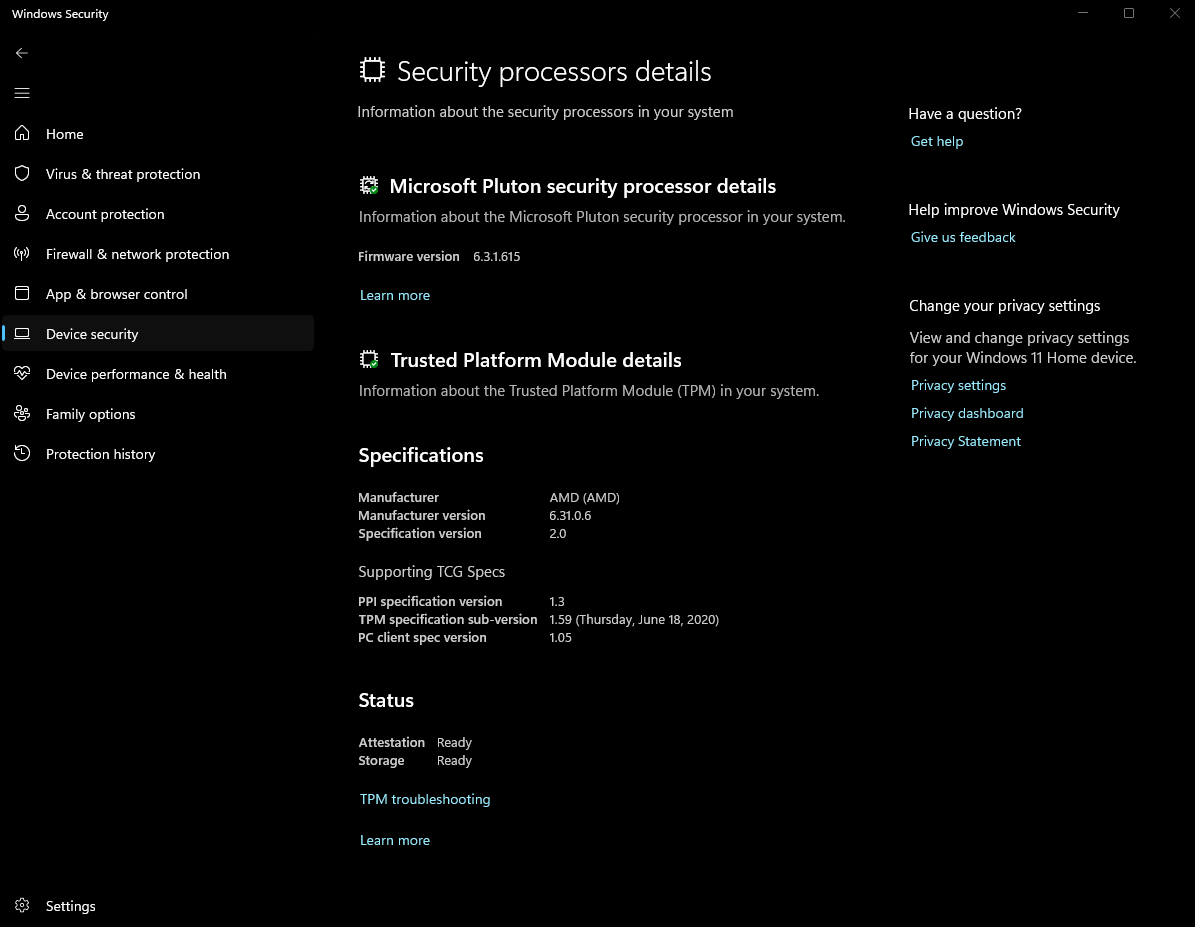The height and width of the screenshot is (927, 1195).
Task: Click the Protection history clock icon
Action: [x=22, y=454]
